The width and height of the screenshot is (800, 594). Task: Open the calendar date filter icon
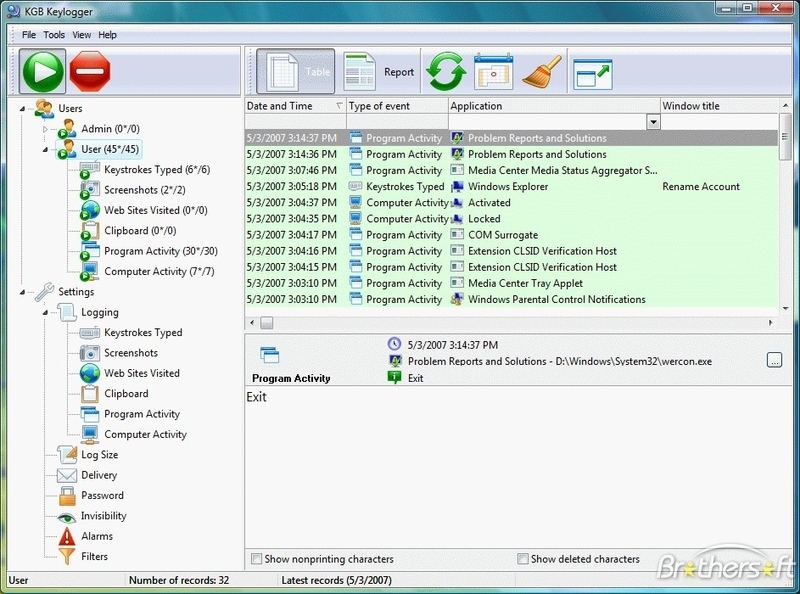[493, 71]
